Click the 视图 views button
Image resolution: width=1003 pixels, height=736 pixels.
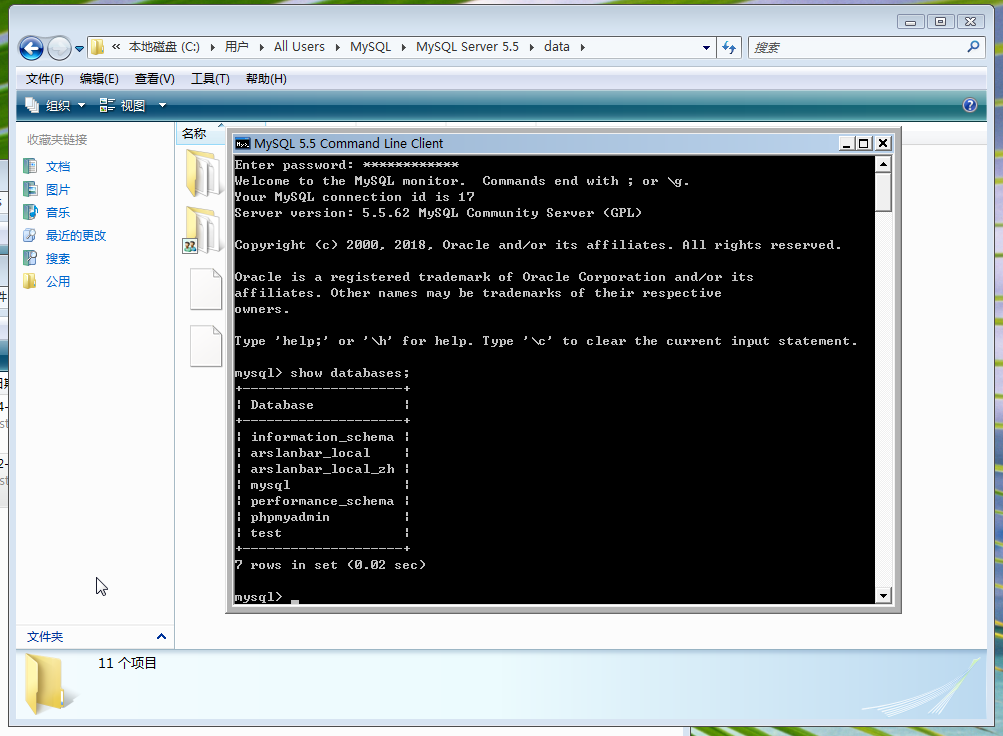pyautogui.click(x=123, y=106)
